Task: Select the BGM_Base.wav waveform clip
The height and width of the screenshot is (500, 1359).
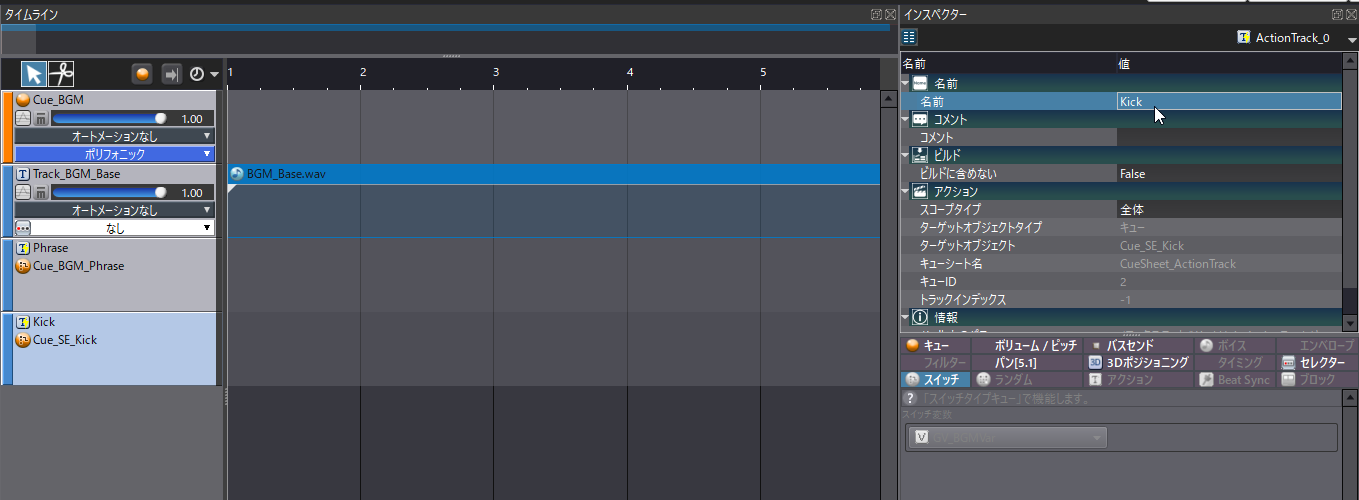Action: pyautogui.click(x=554, y=174)
